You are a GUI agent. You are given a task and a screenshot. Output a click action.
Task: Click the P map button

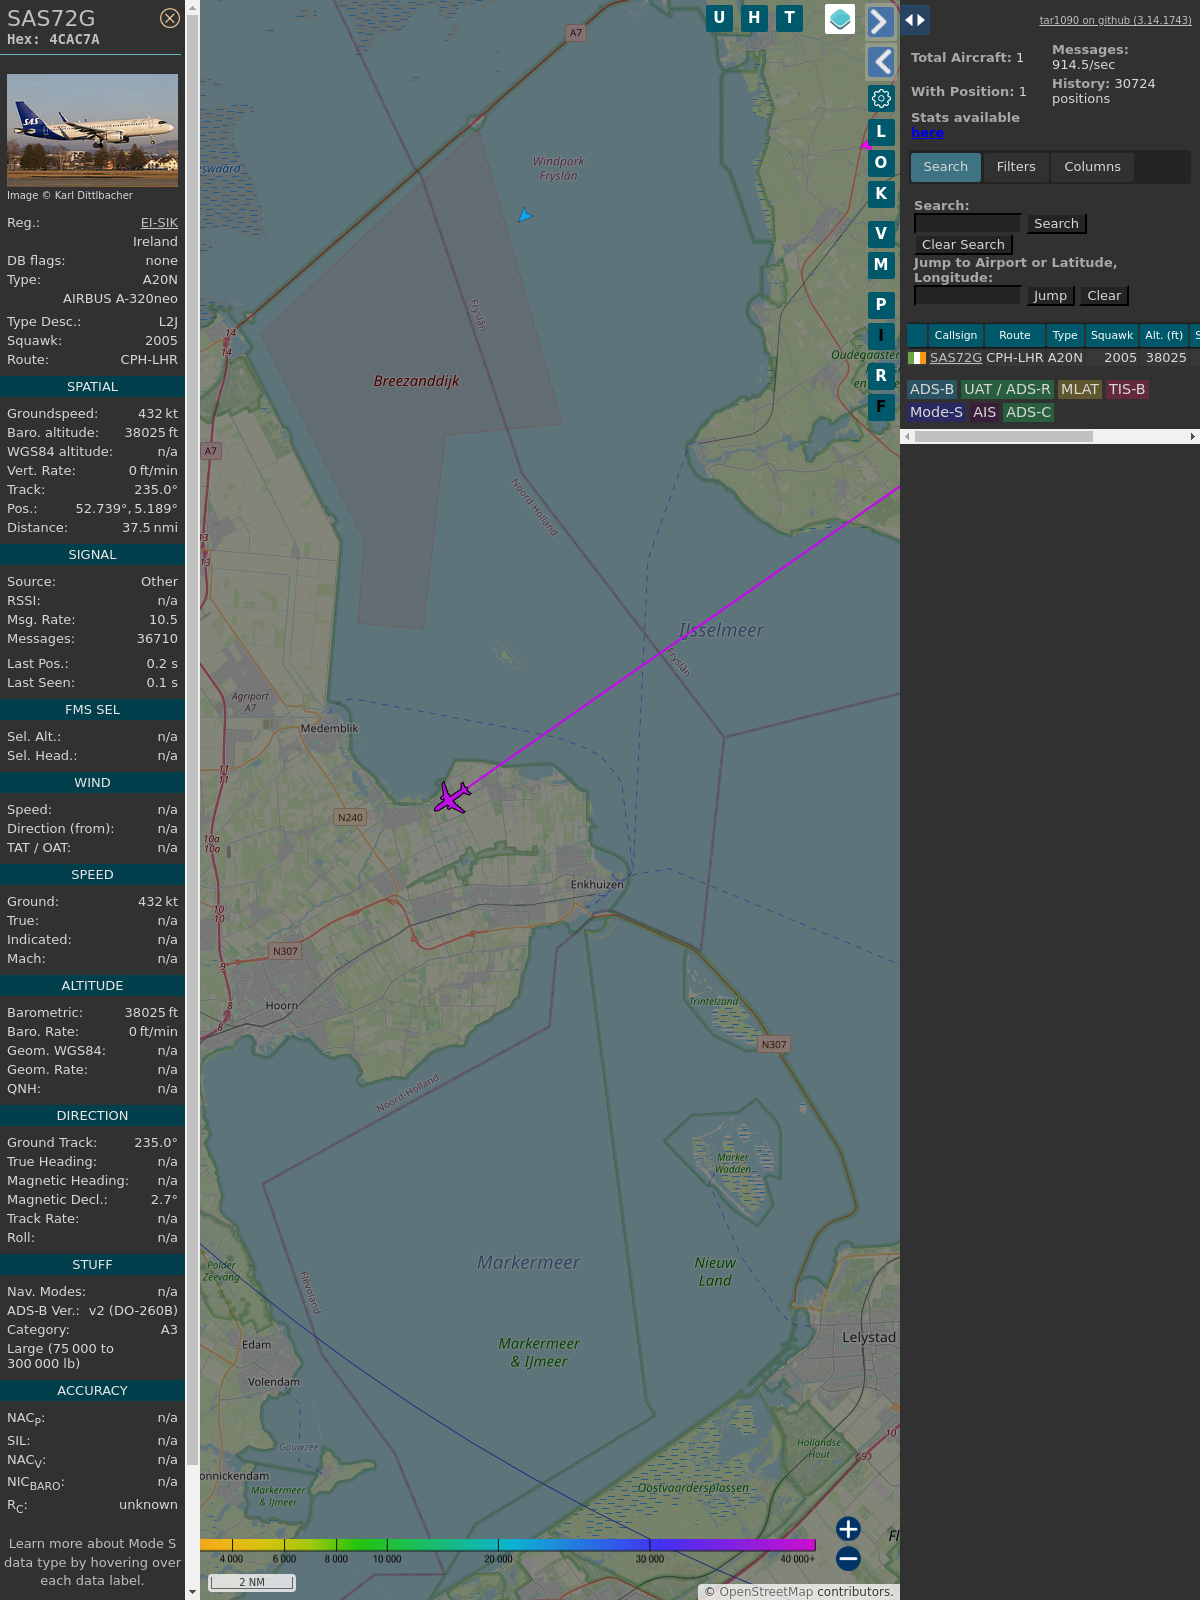(881, 304)
